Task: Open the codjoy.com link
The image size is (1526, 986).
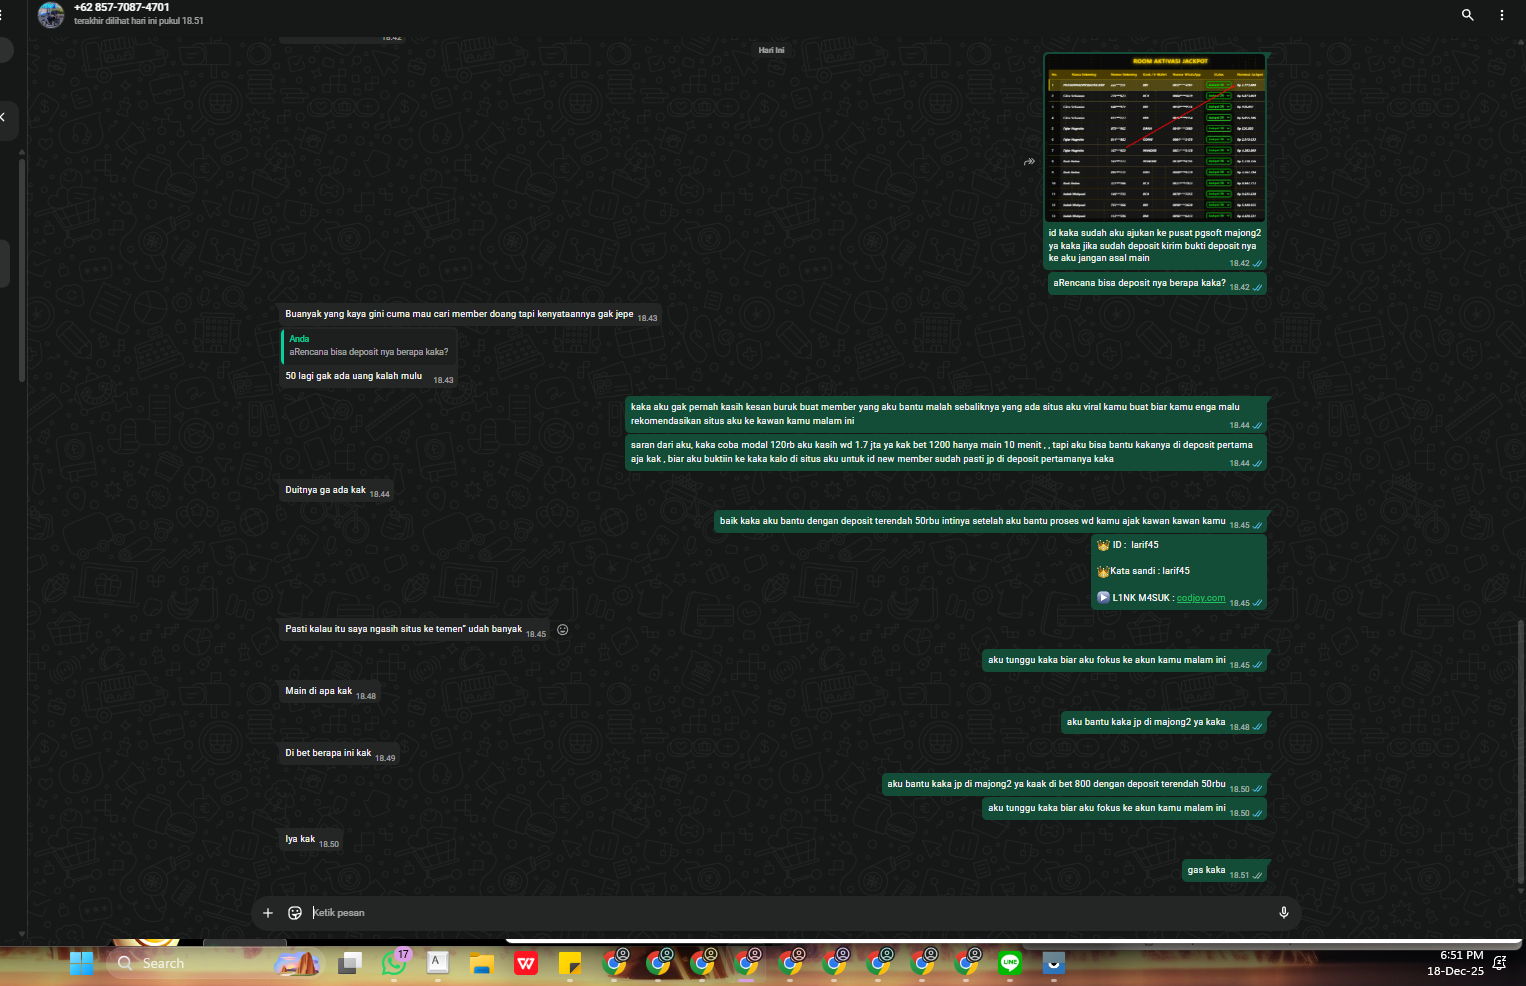Action: (1201, 598)
